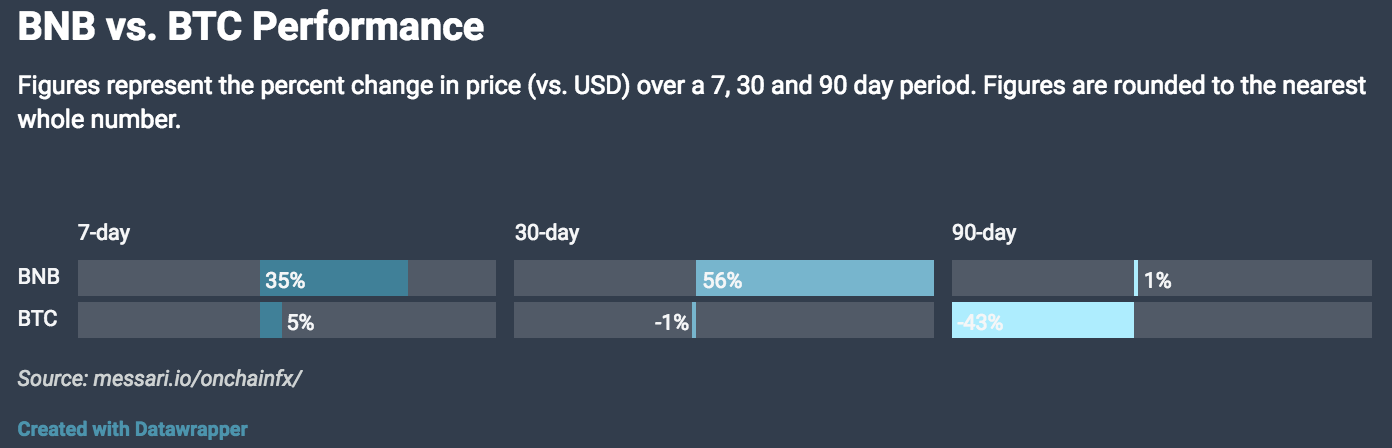Click the -1% value label
The width and height of the screenshot is (1392, 448).
pos(672,323)
